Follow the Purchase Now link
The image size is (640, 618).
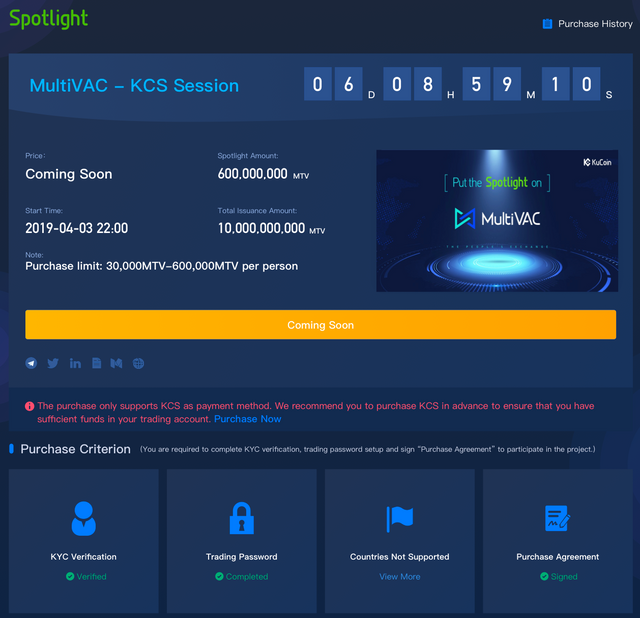(248, 419)
